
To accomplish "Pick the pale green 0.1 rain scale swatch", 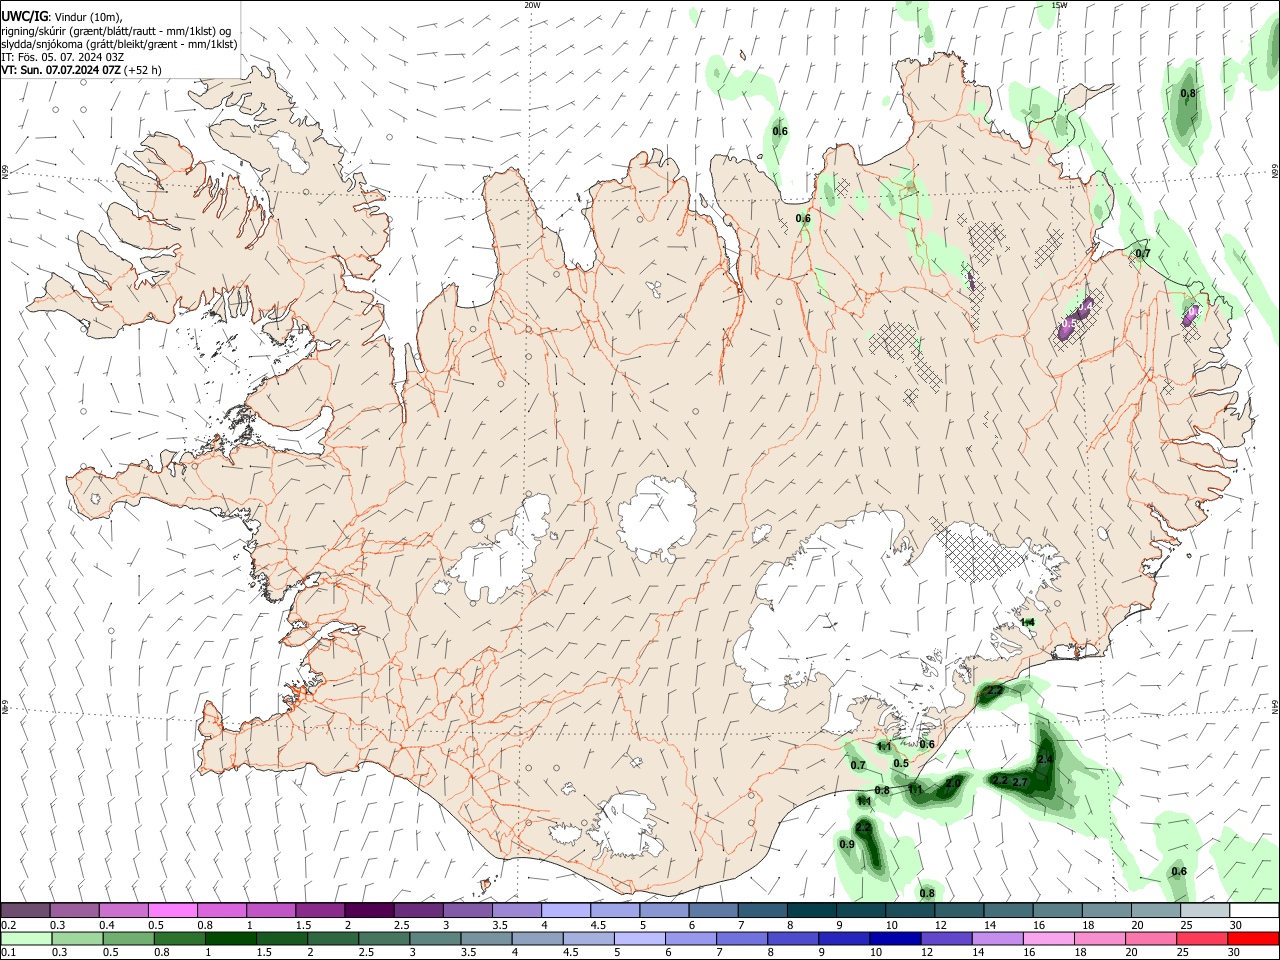I will [x=25, y=938].
